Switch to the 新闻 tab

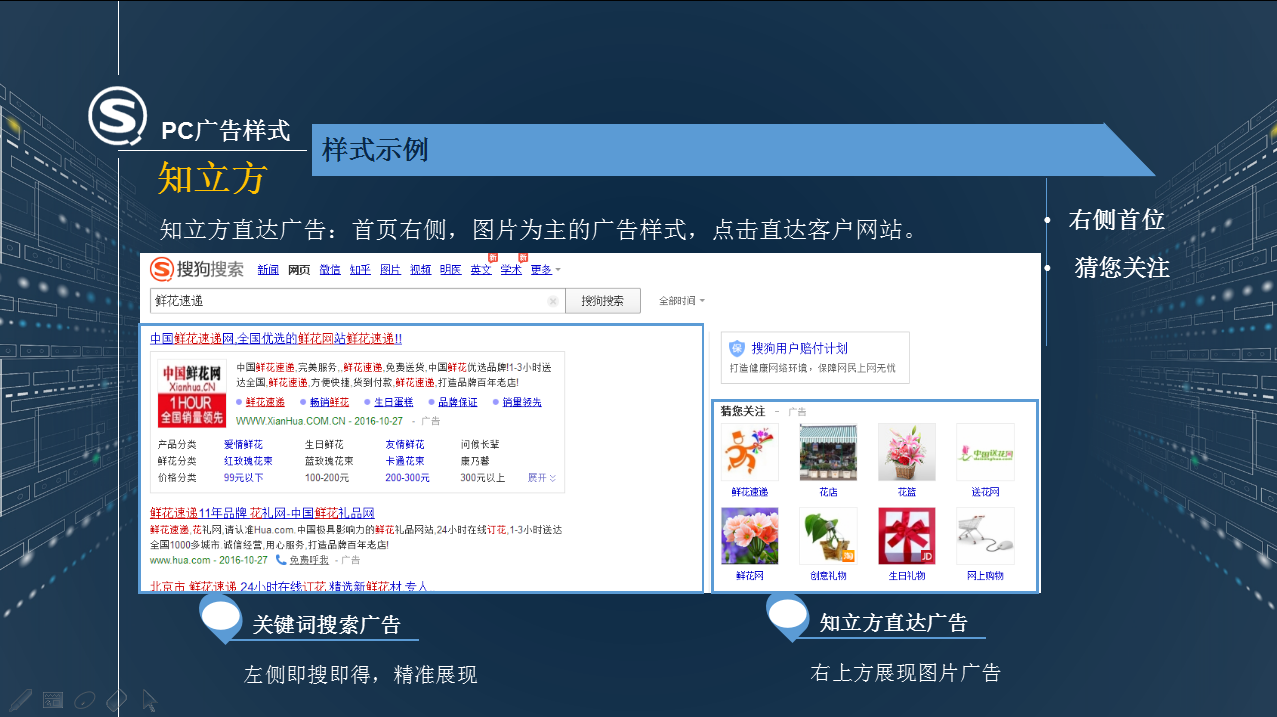[x=268, y=270]
